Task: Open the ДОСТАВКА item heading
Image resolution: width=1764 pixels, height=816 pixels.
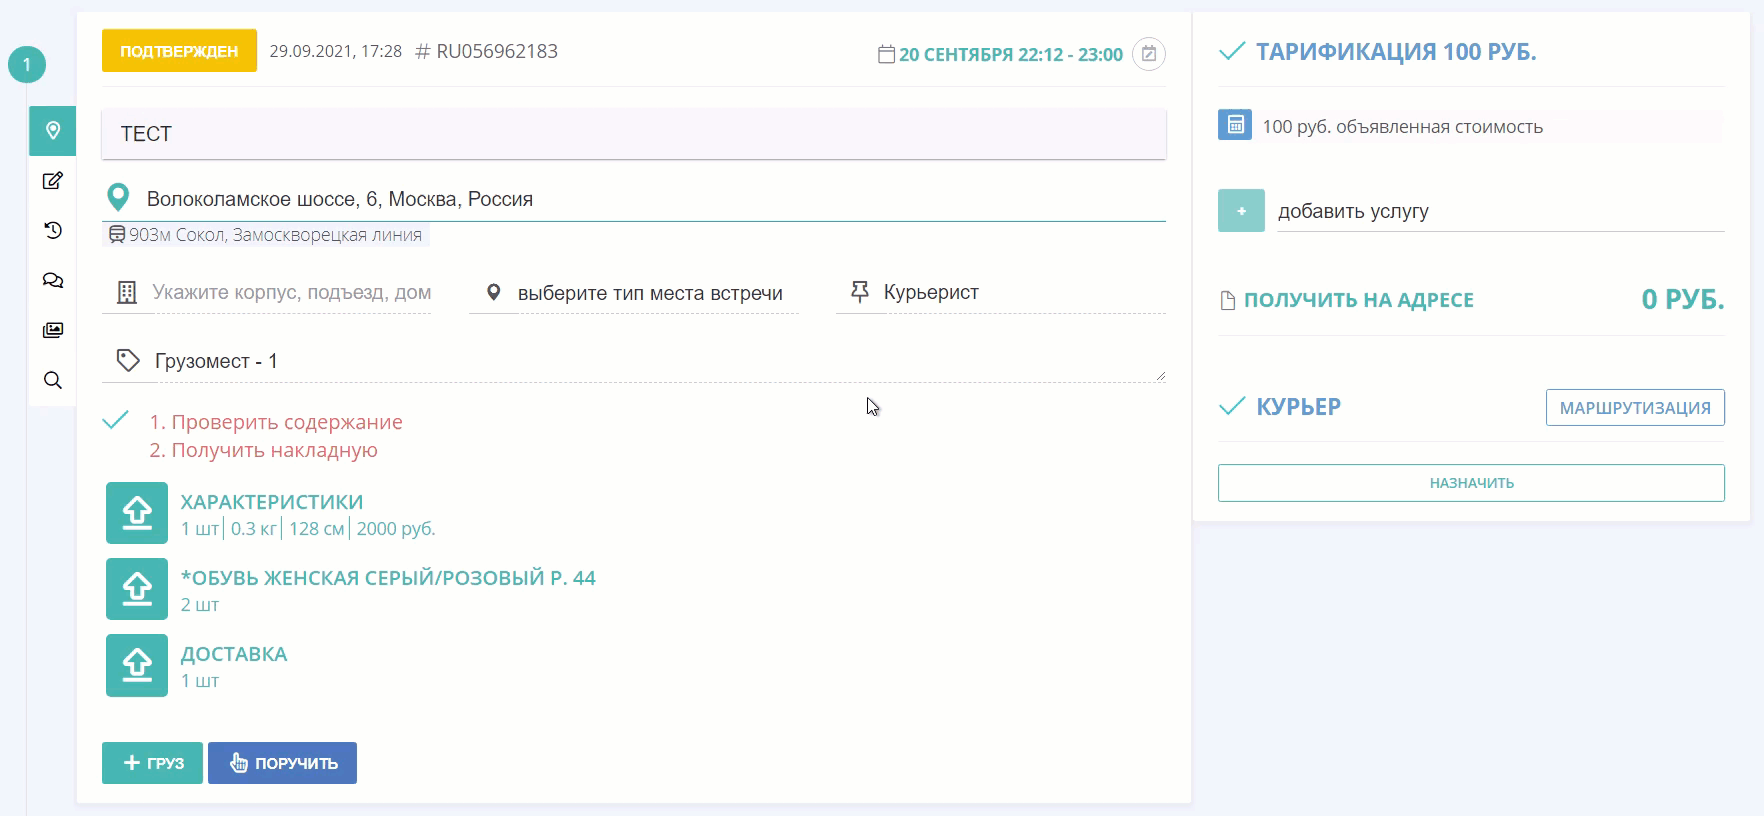Action: coord(234,654)
